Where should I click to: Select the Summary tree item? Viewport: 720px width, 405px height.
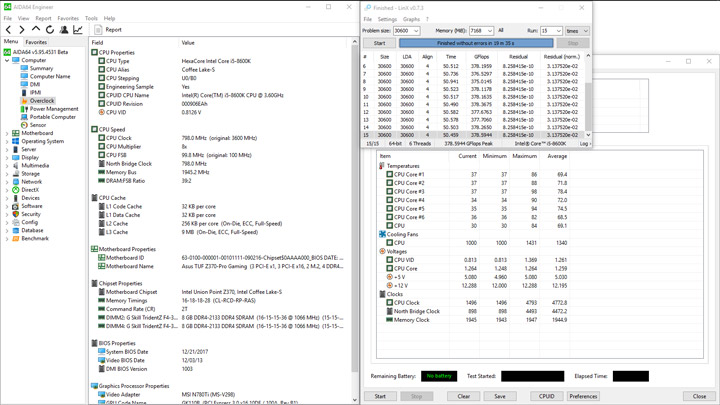coord(41,68)
